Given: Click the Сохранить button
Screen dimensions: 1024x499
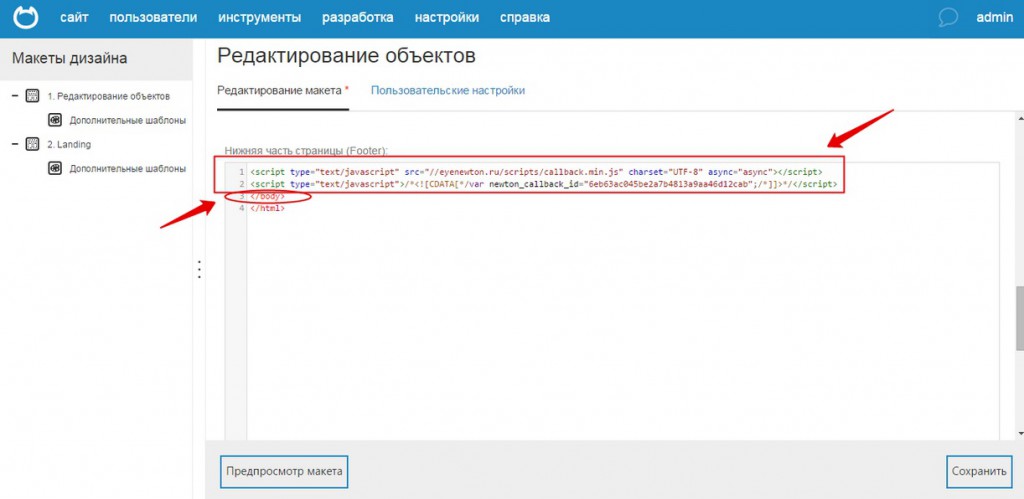Looking at the screenshot, I should click(x=980, y=471).
